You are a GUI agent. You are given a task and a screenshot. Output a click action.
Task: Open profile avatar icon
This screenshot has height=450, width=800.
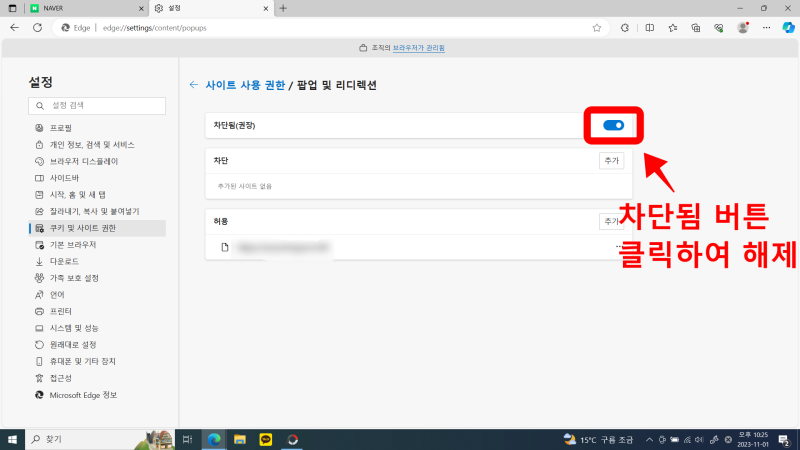coord(743,28)
